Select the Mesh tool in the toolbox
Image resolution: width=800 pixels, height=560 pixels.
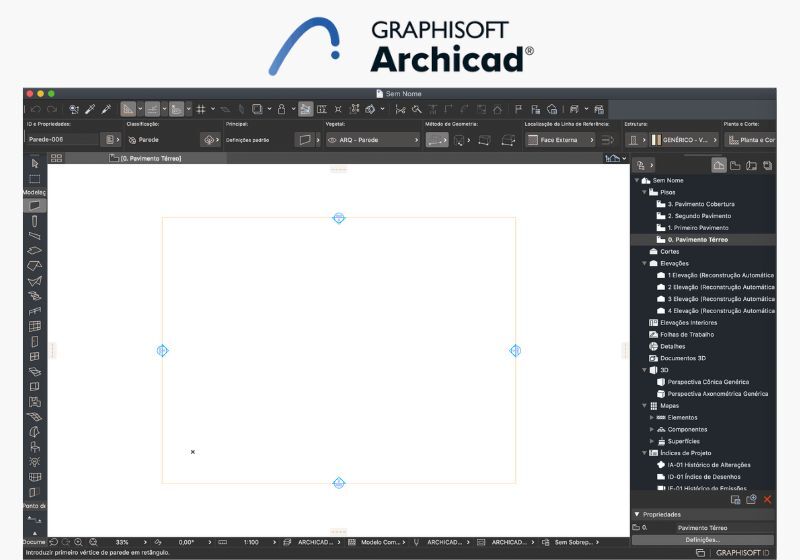click(x=35, y=417)
